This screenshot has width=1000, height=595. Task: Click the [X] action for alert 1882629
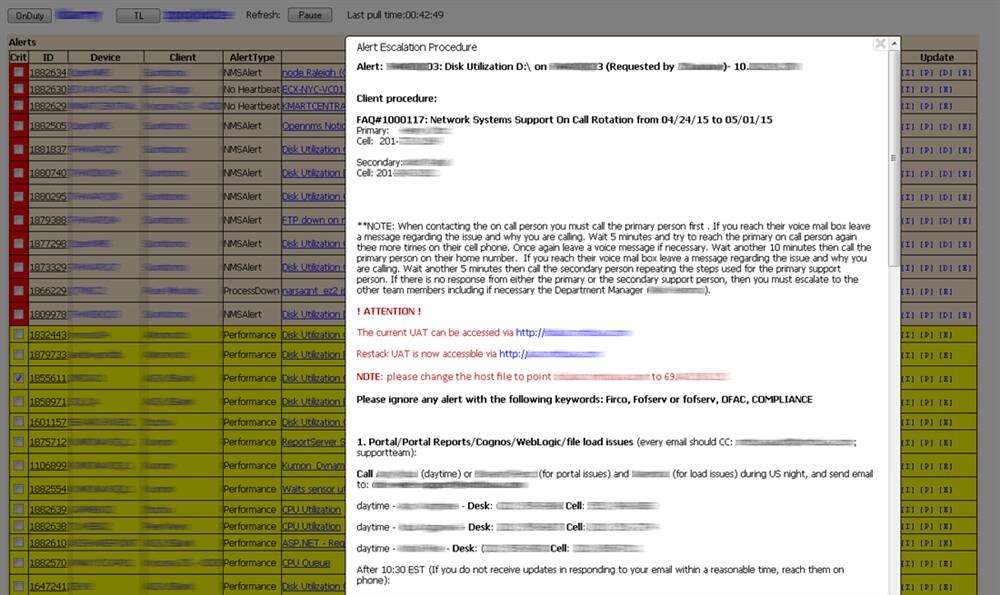tap(946, 106)
